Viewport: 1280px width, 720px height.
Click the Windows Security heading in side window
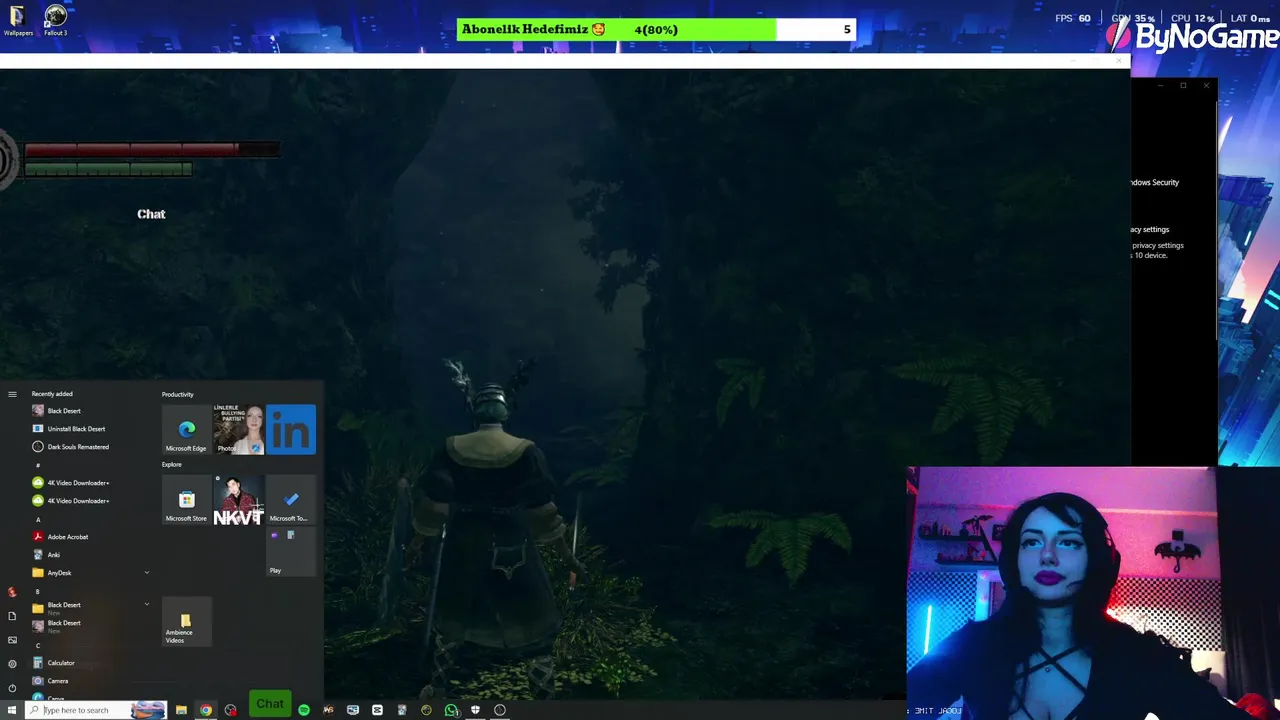1155,182
